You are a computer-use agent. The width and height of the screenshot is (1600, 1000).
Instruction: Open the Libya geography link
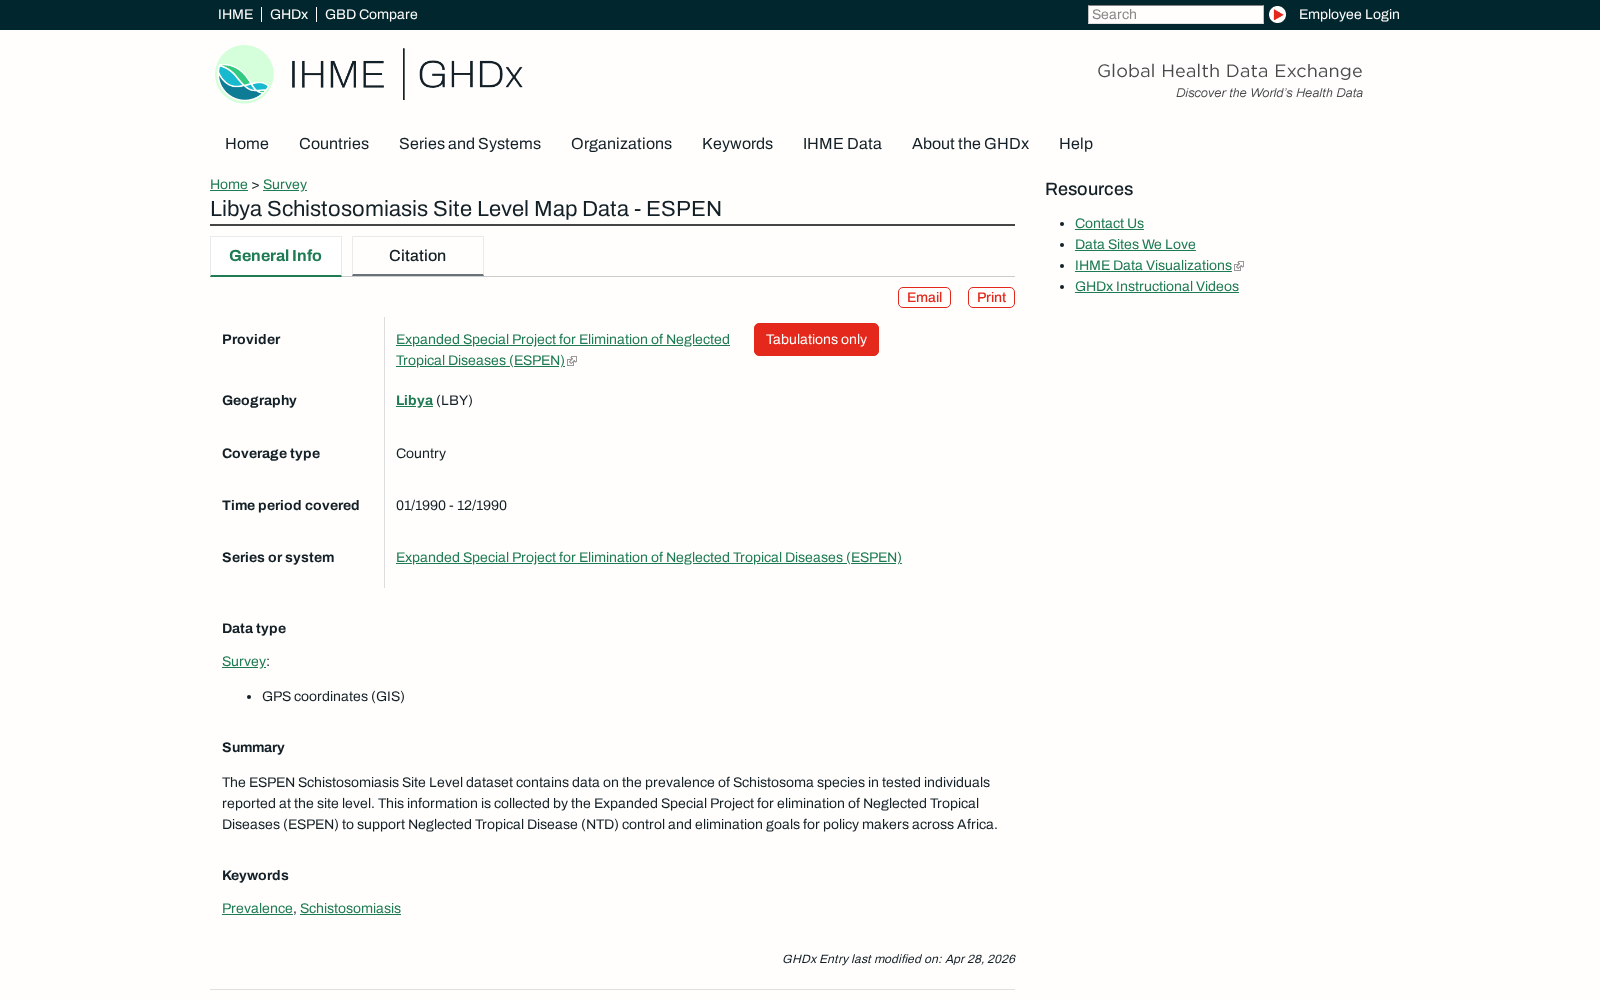[x=414, y=400]
